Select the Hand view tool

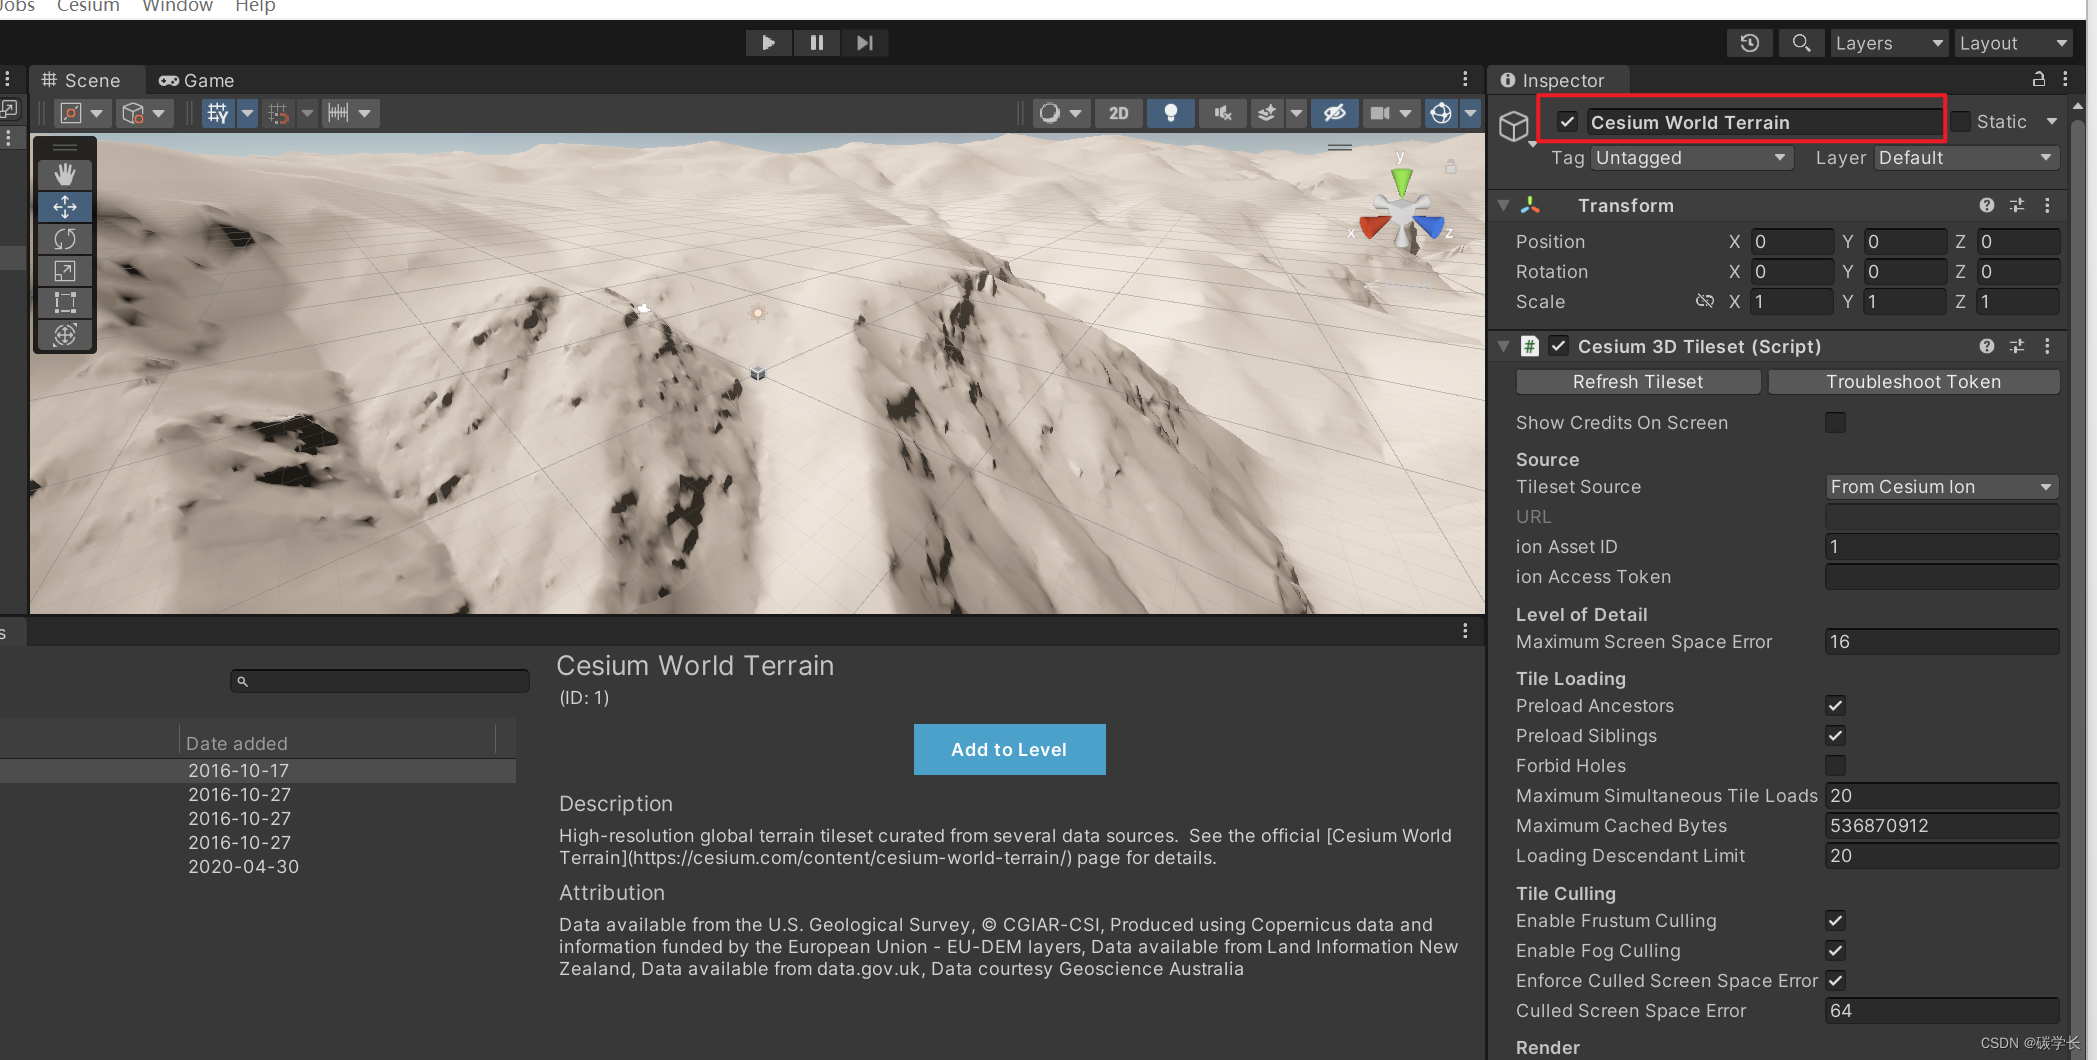coord(65,175)
